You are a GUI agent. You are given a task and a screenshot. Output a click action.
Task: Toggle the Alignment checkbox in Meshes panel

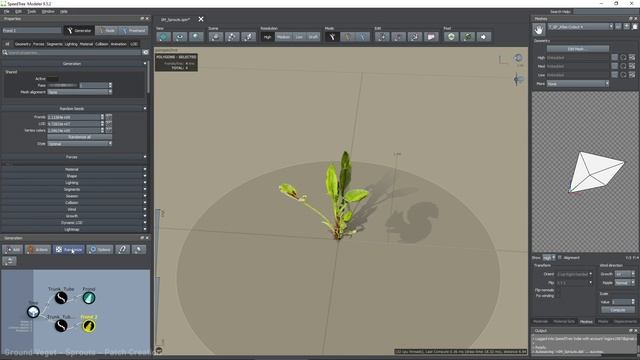pyautogui.click(x=560, y=258)
